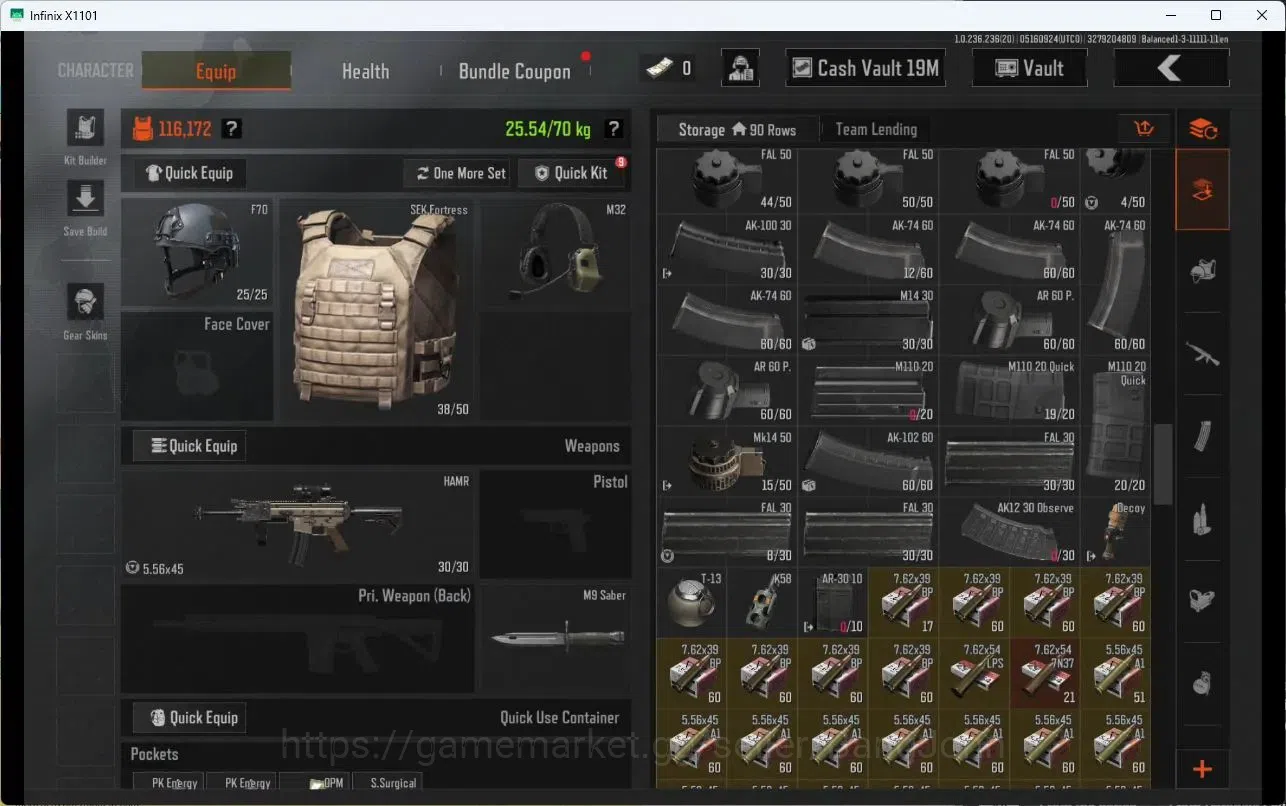
Task: Open the Kit Builder icon
Action: pos(85,129)
